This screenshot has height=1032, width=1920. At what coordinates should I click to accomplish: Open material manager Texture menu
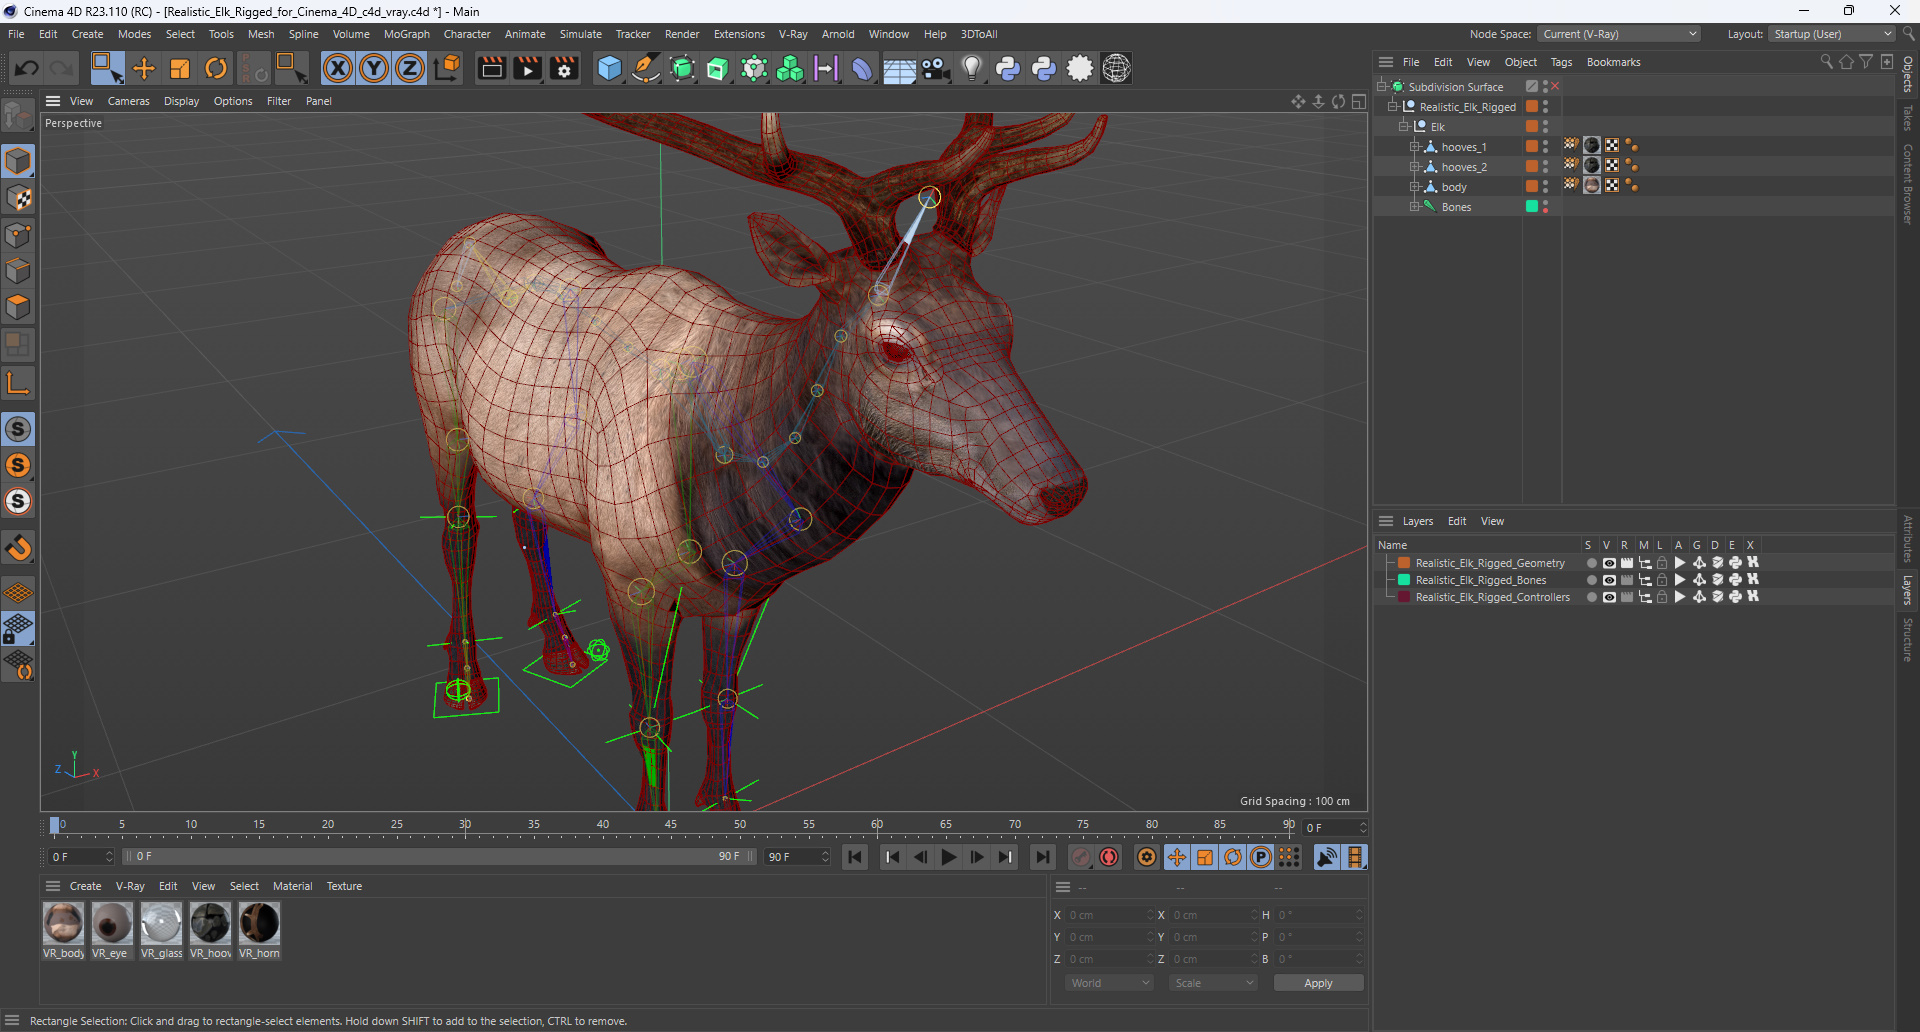pyautogui.click(x=344, y=886)
